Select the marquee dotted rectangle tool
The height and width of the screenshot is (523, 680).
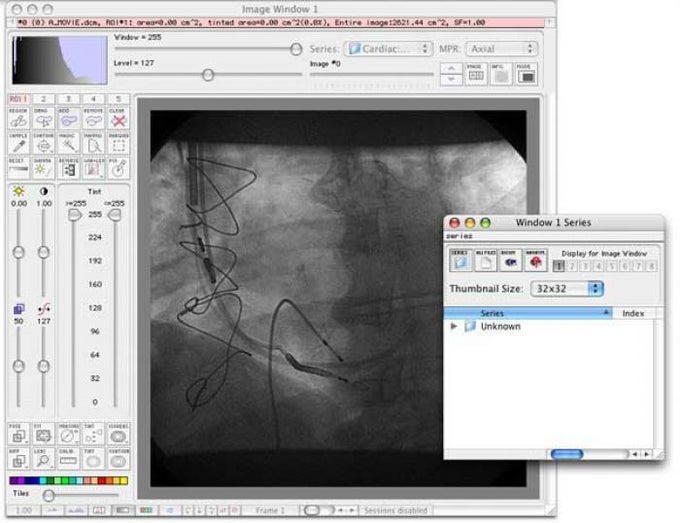click(118, 143)
